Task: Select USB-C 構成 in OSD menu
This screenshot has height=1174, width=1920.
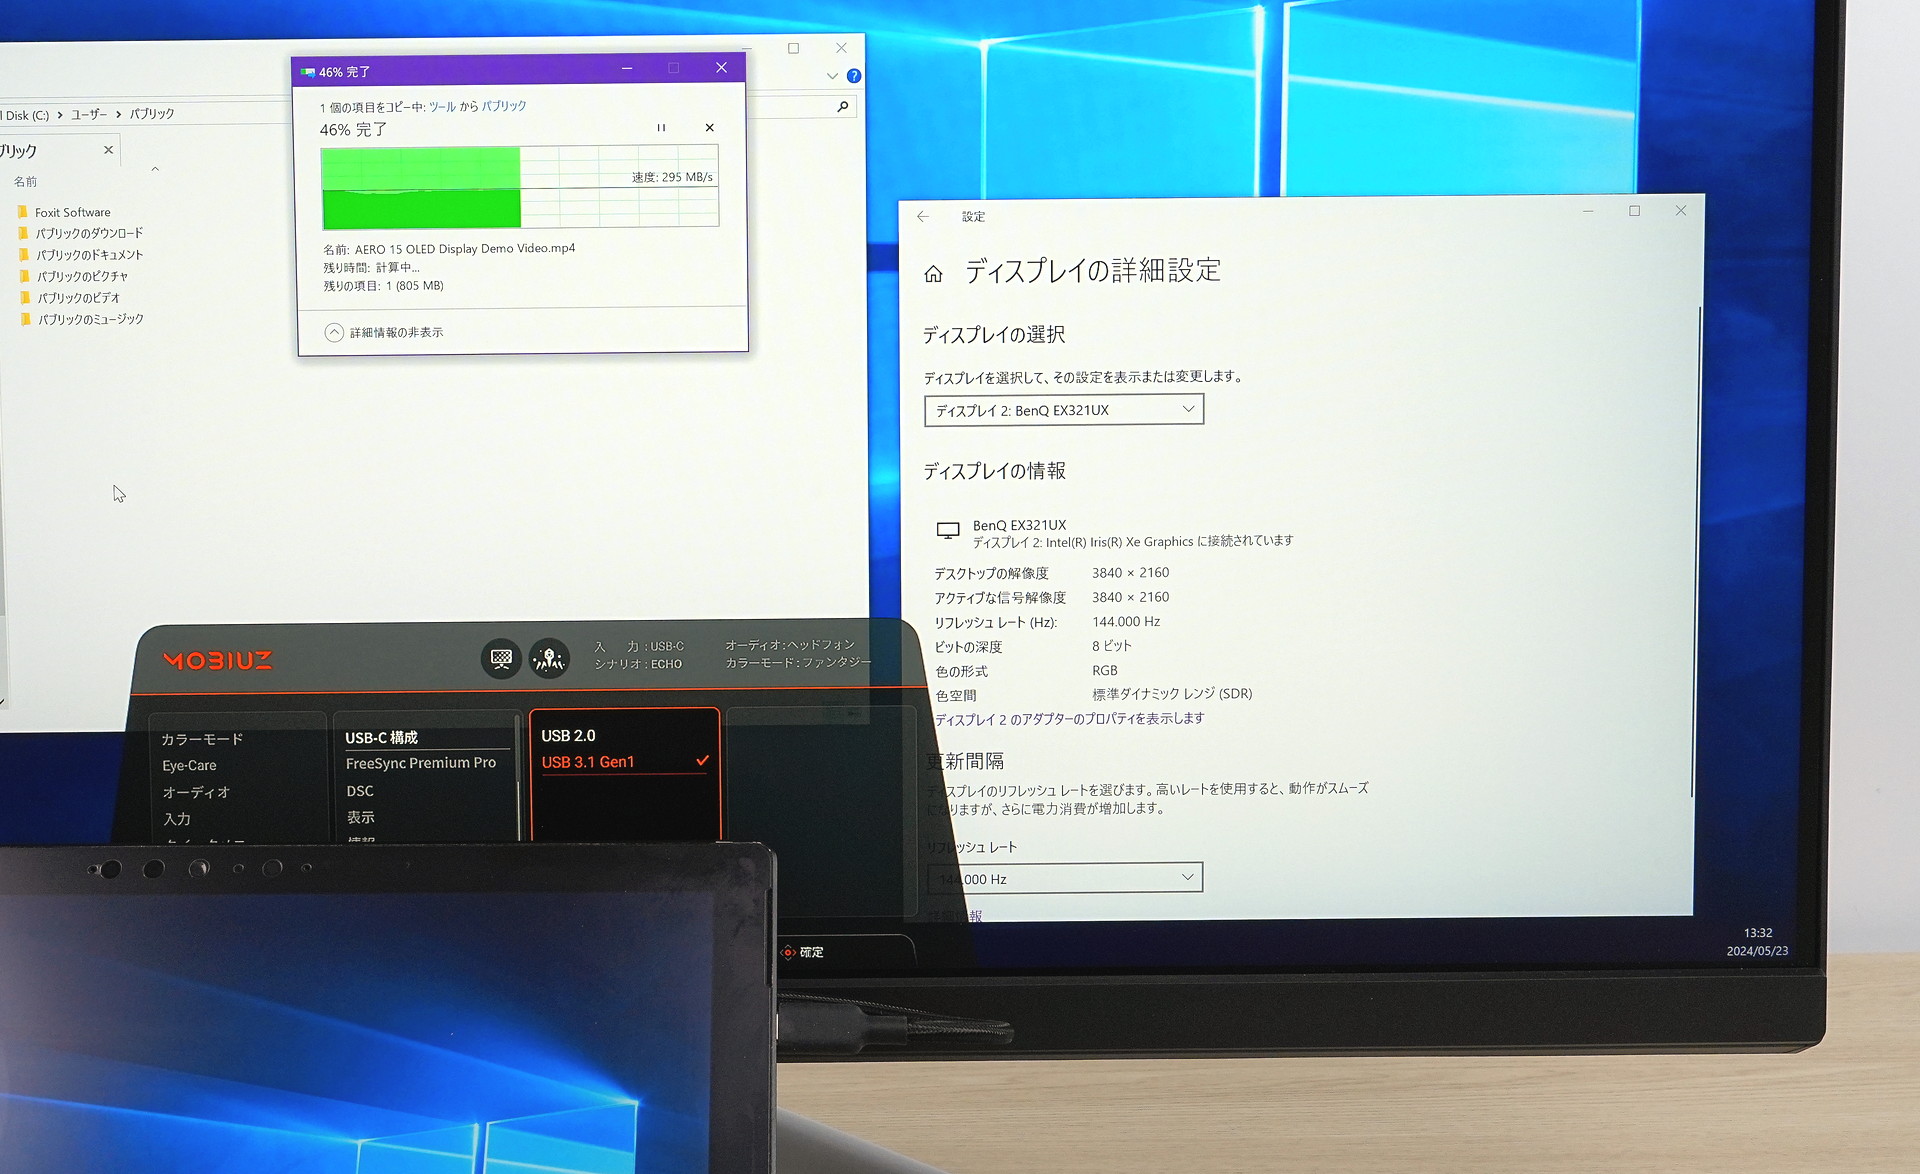Action: click(x=382, y=738)
